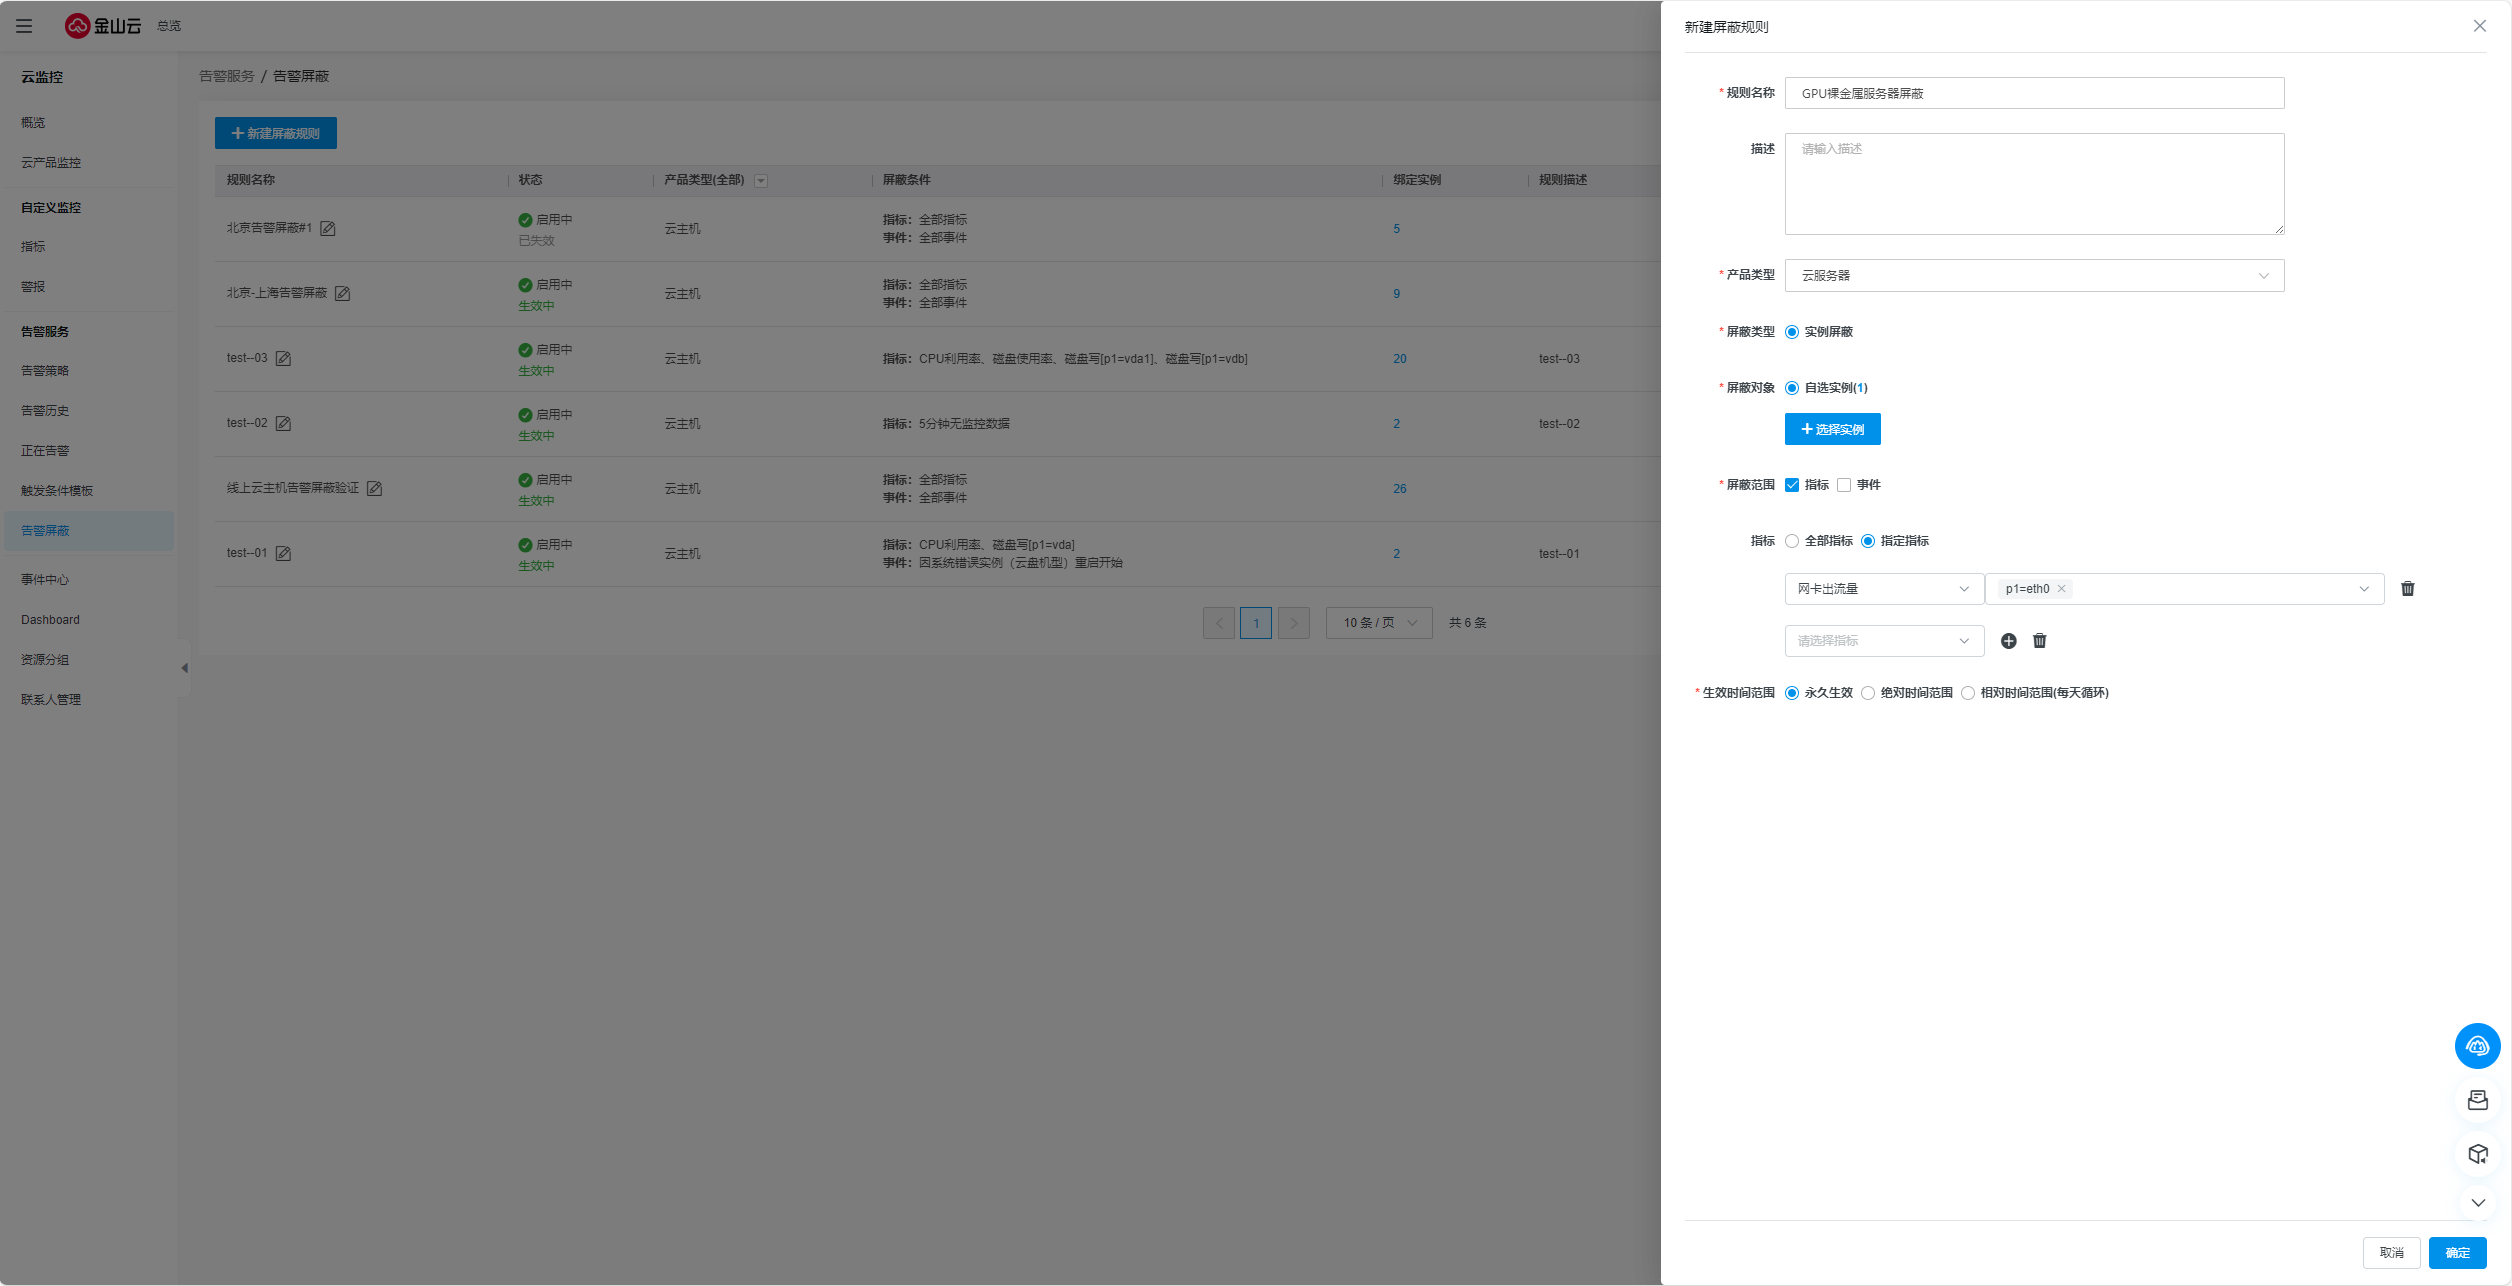Click the 取消 button

(2391, 1253)
